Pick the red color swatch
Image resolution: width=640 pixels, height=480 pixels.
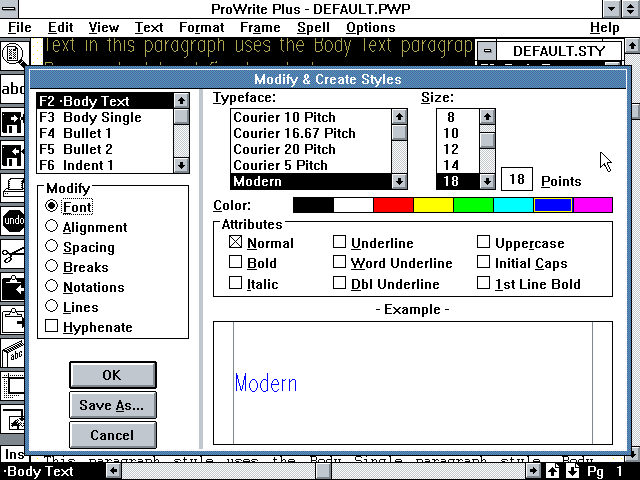(393, 205)
